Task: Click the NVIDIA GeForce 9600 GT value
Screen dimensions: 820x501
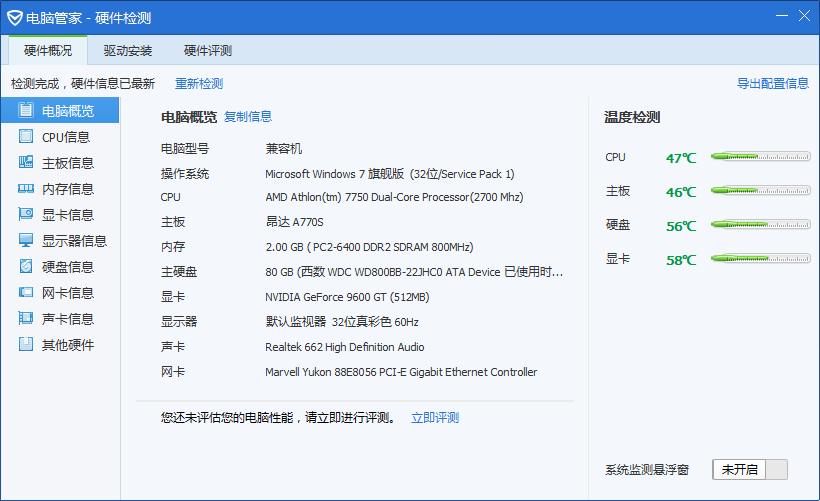Action: click(x=347, y=297)
